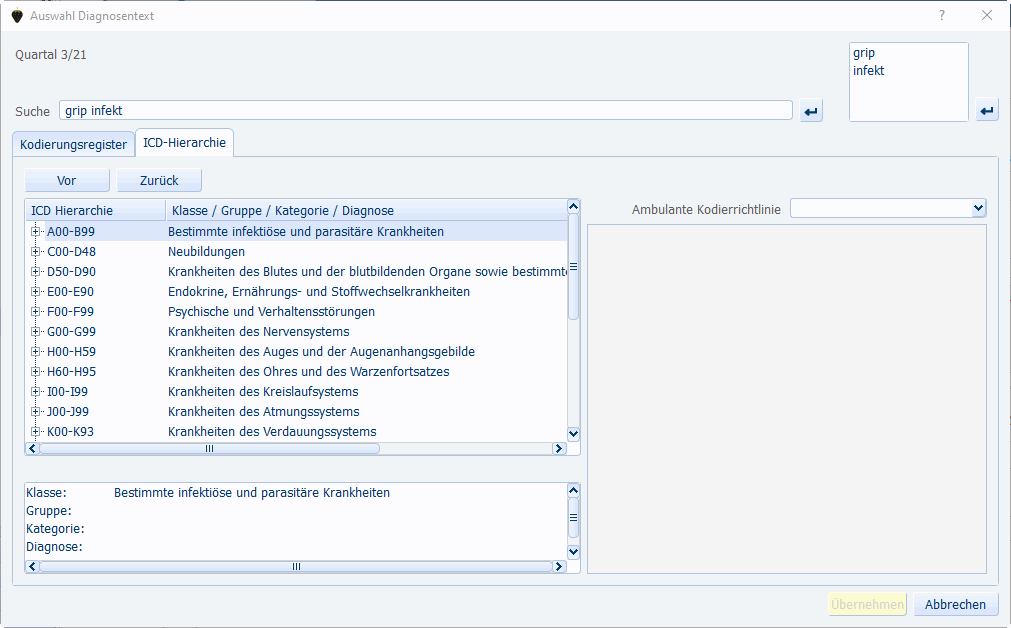The height and width of the screenshot is (628, 1011).
Task: Expand the A00-B99 tree node
Action: (x=35, y=231)
